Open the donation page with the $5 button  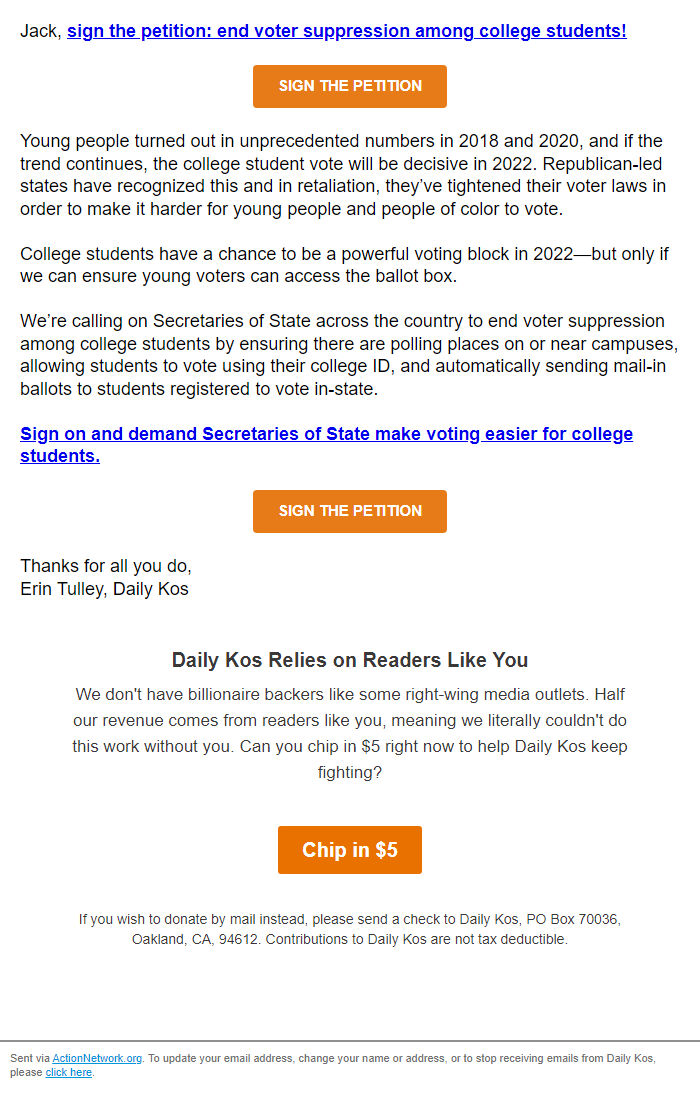click(x=349, y=849)
